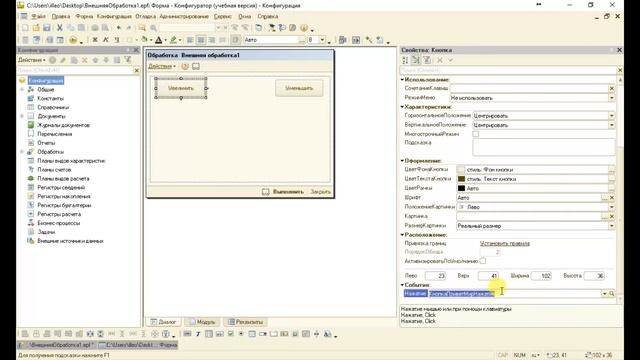This screenshot has width=640, height=360.
Task: Click the Закрыть button on the form
Action: [320, 191]
